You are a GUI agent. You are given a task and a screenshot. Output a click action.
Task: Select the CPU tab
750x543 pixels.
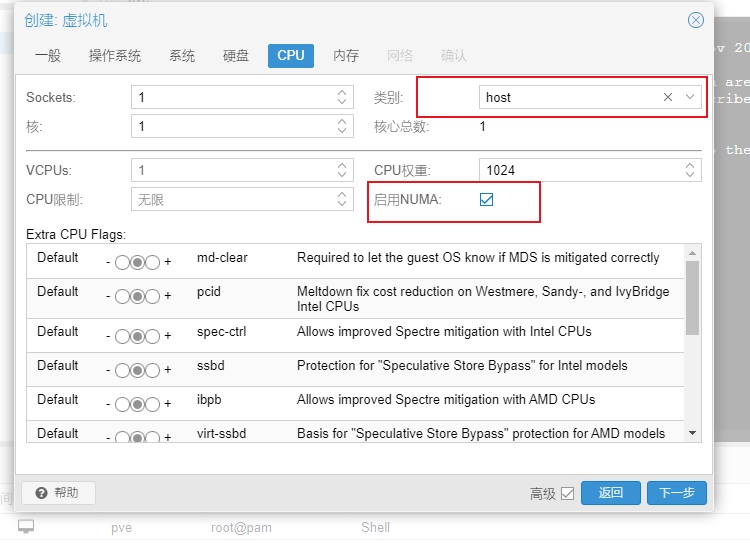(x=291, y=55)
